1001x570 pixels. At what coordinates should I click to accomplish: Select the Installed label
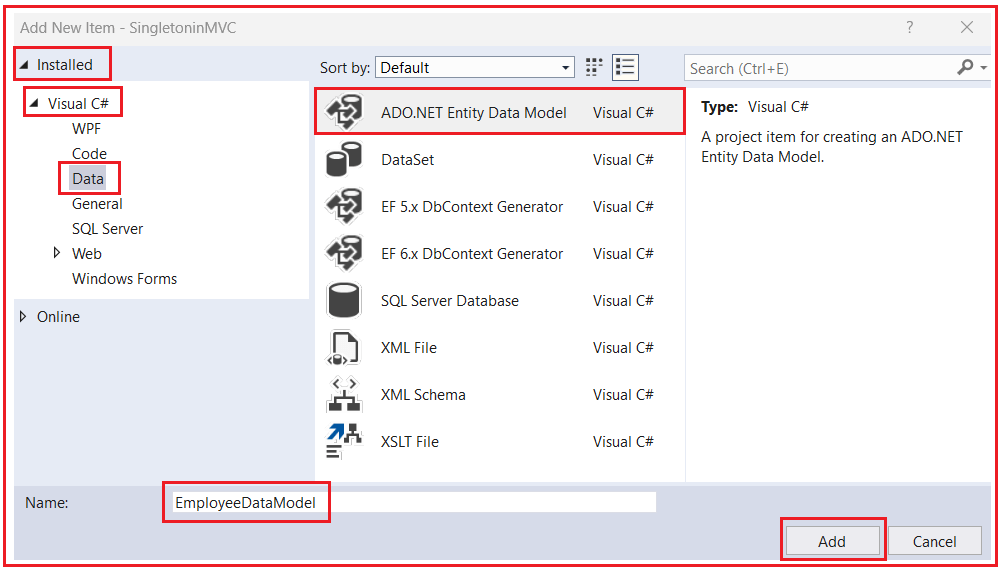64,64
